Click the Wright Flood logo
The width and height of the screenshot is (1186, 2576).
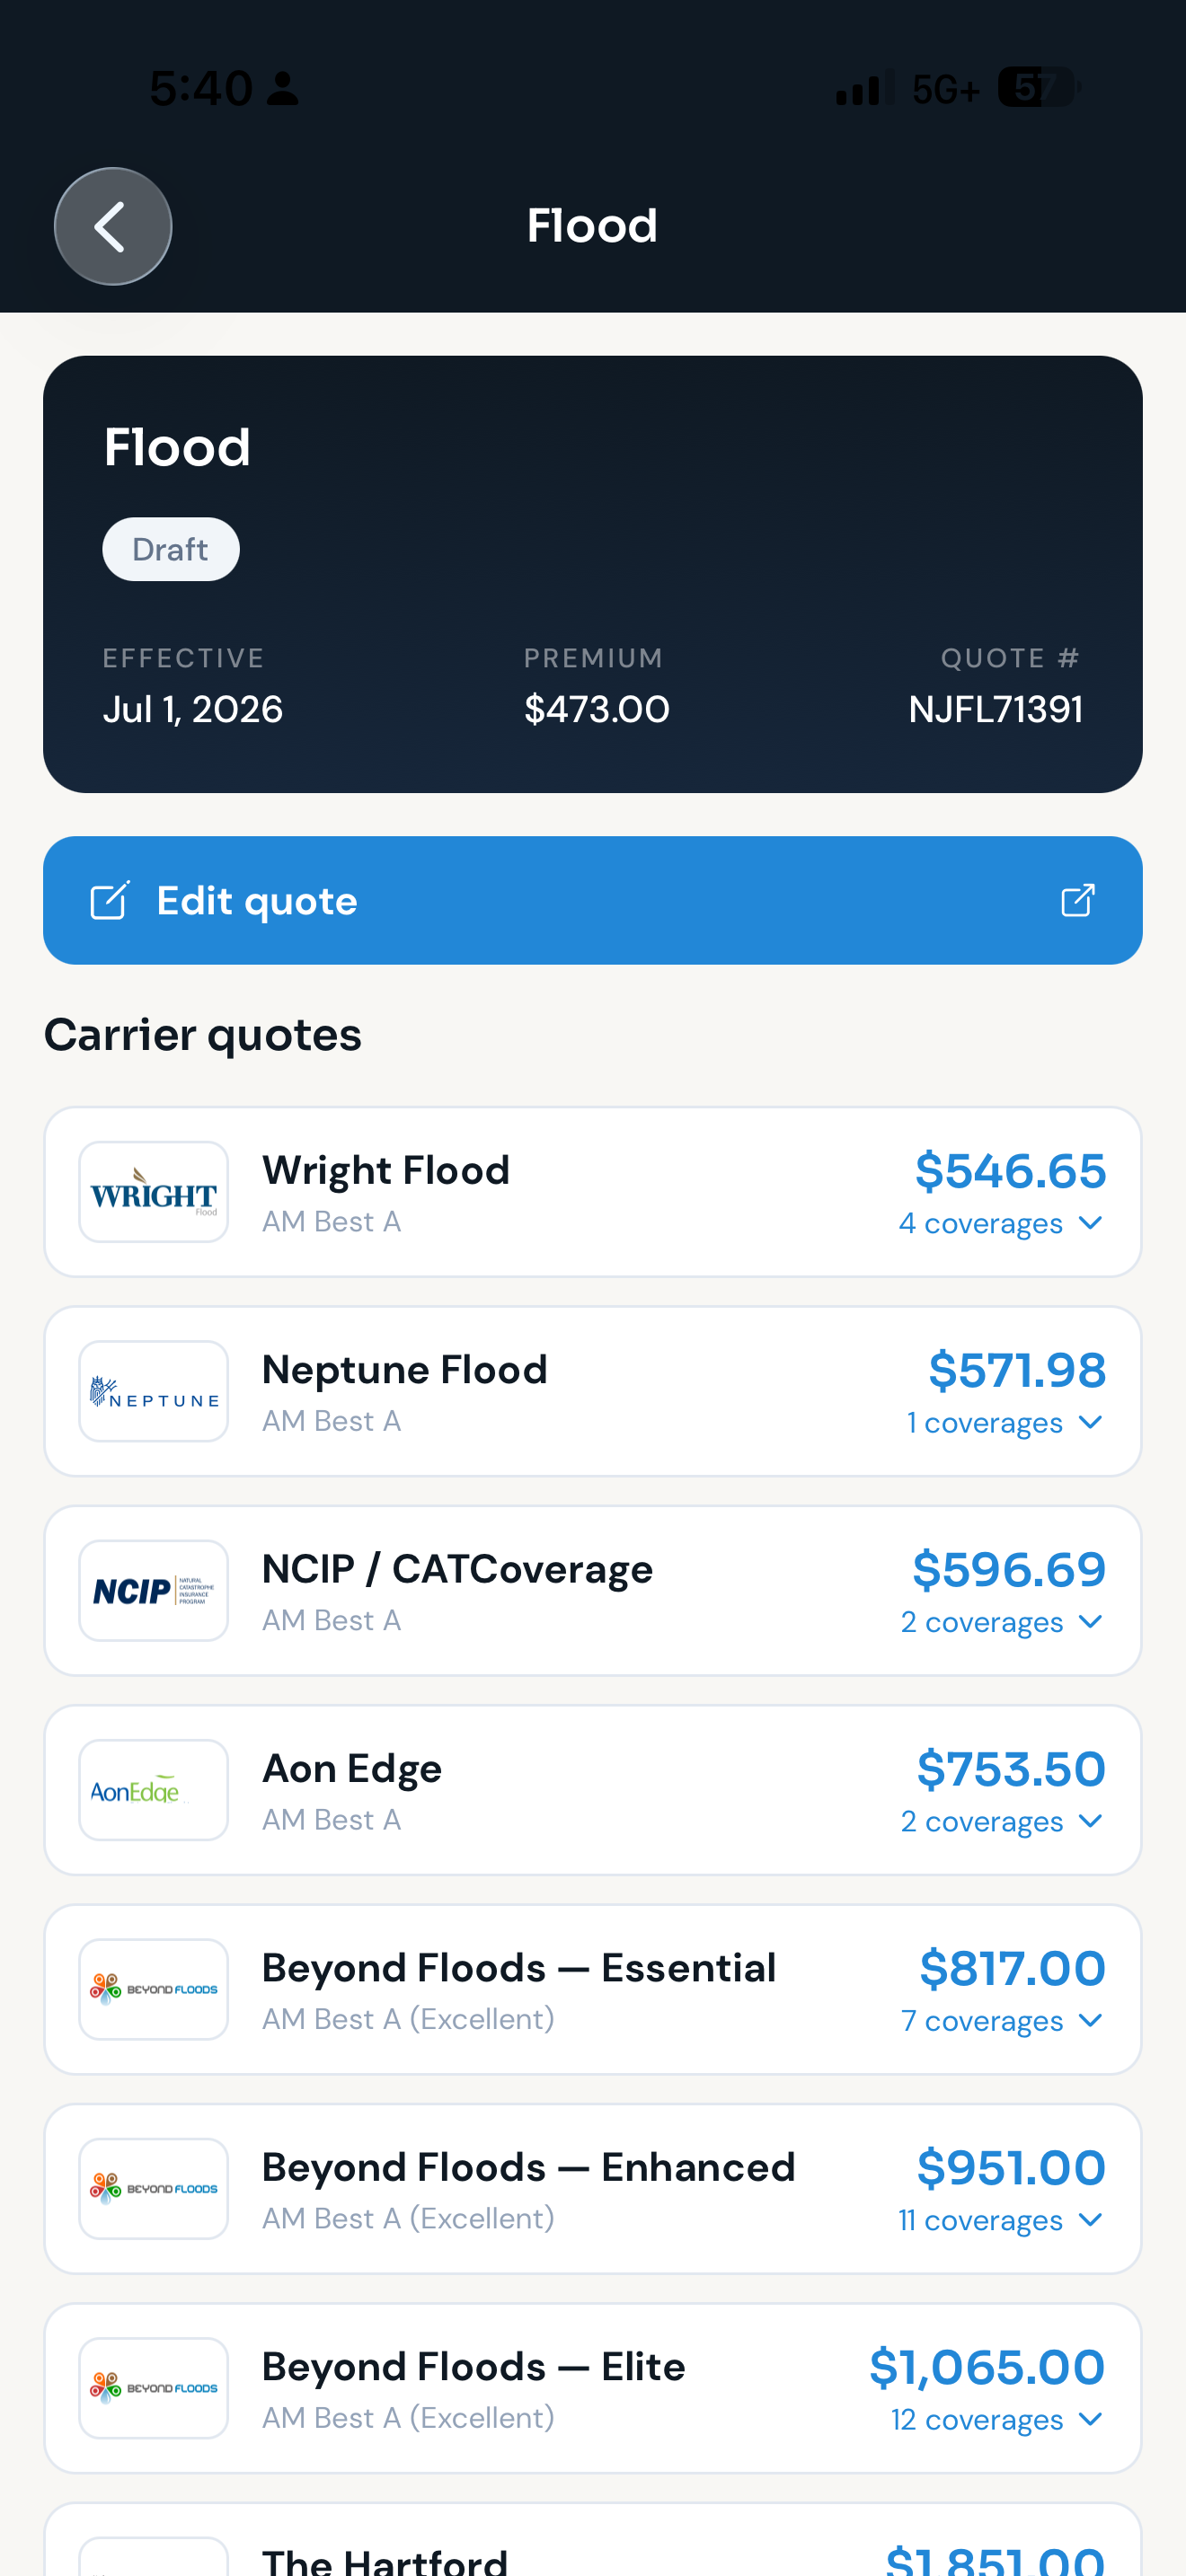[154, 1192]
